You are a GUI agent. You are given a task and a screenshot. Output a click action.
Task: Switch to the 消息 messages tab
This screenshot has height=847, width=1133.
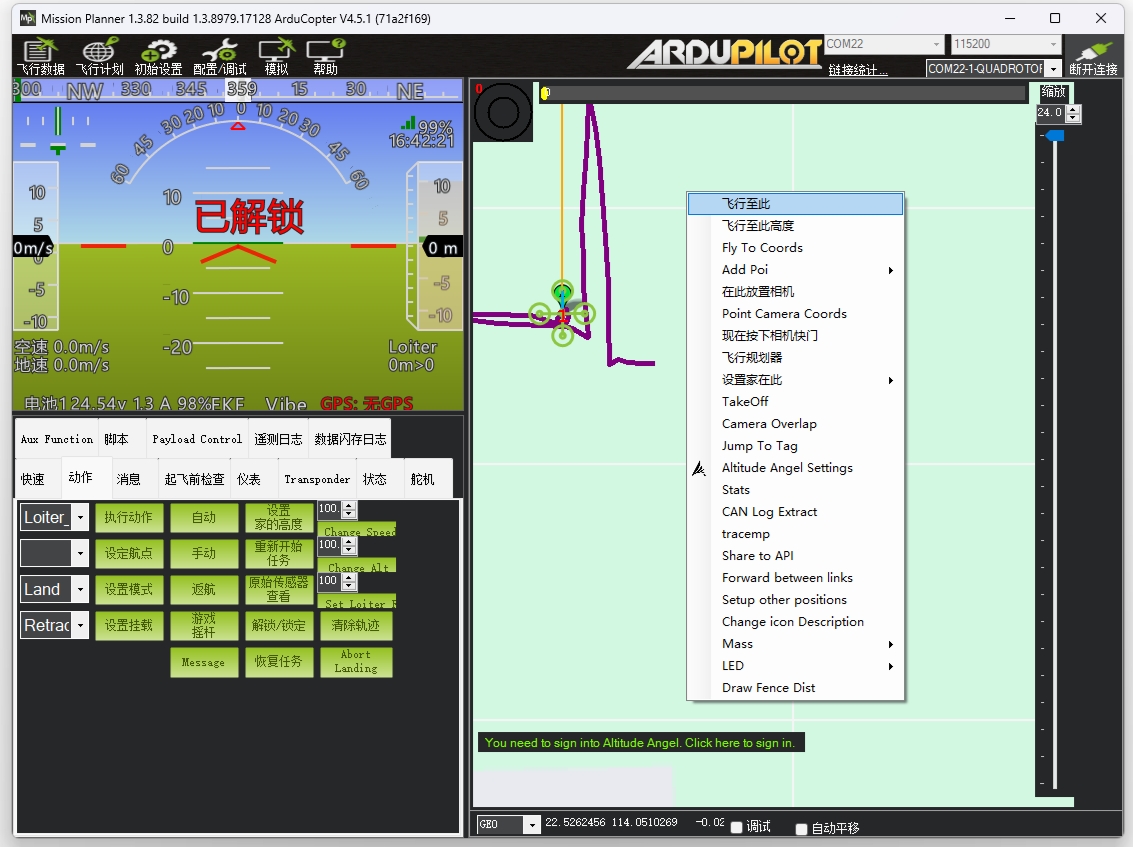tap(129, 479)
